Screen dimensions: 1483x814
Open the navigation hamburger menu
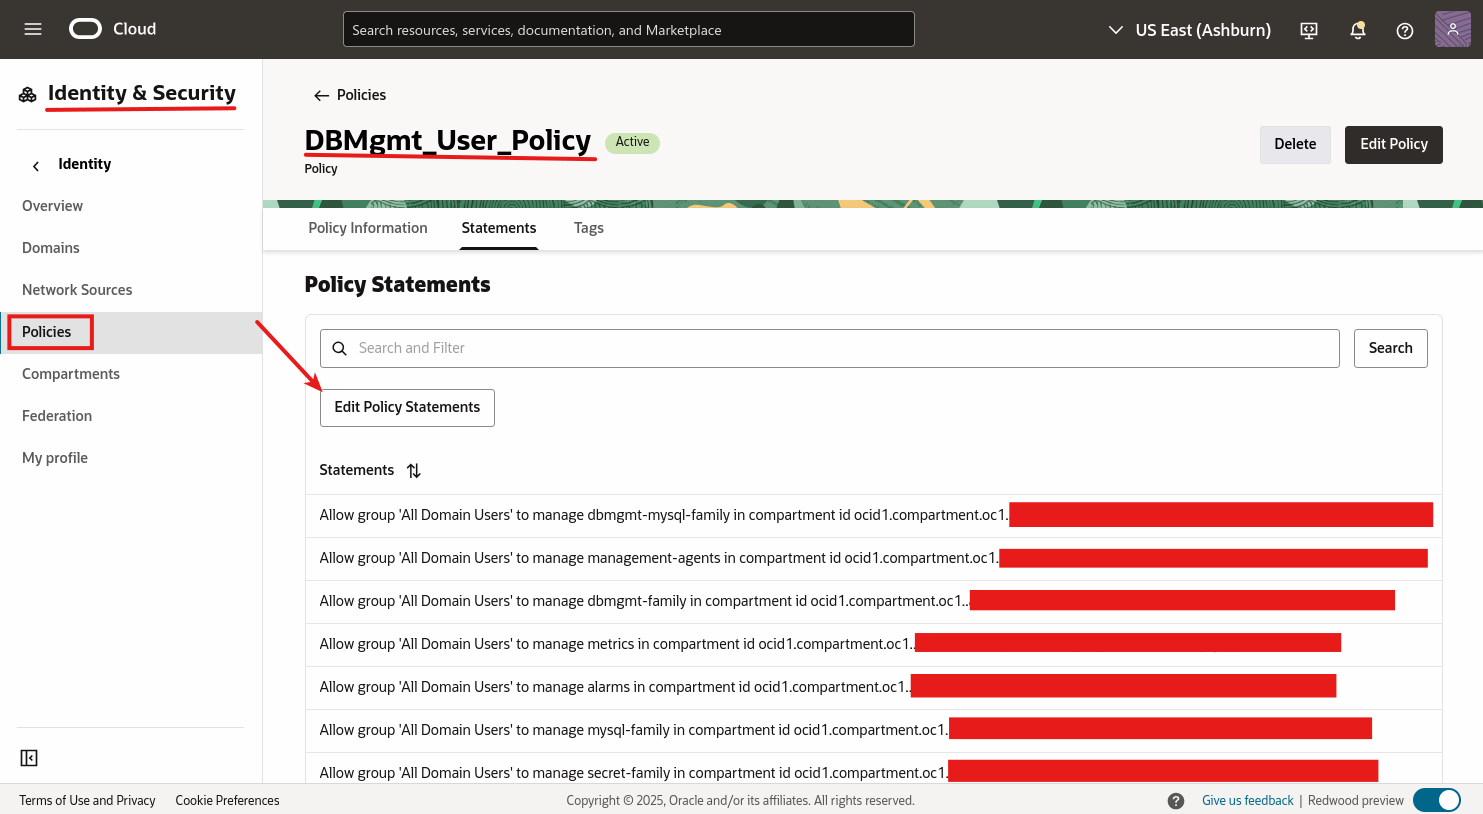pos(32,28)
